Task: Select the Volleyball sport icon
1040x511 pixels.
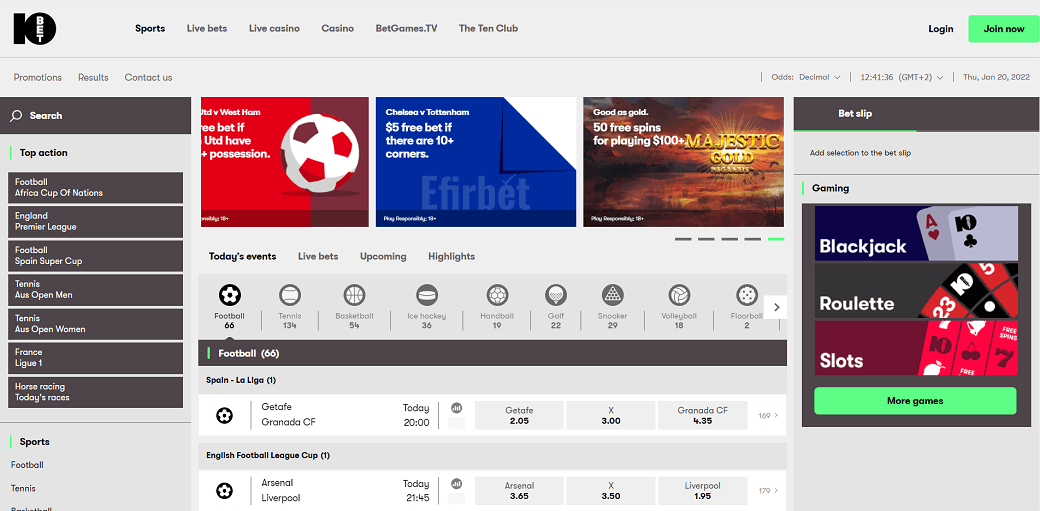Action: tap(679, 295)
